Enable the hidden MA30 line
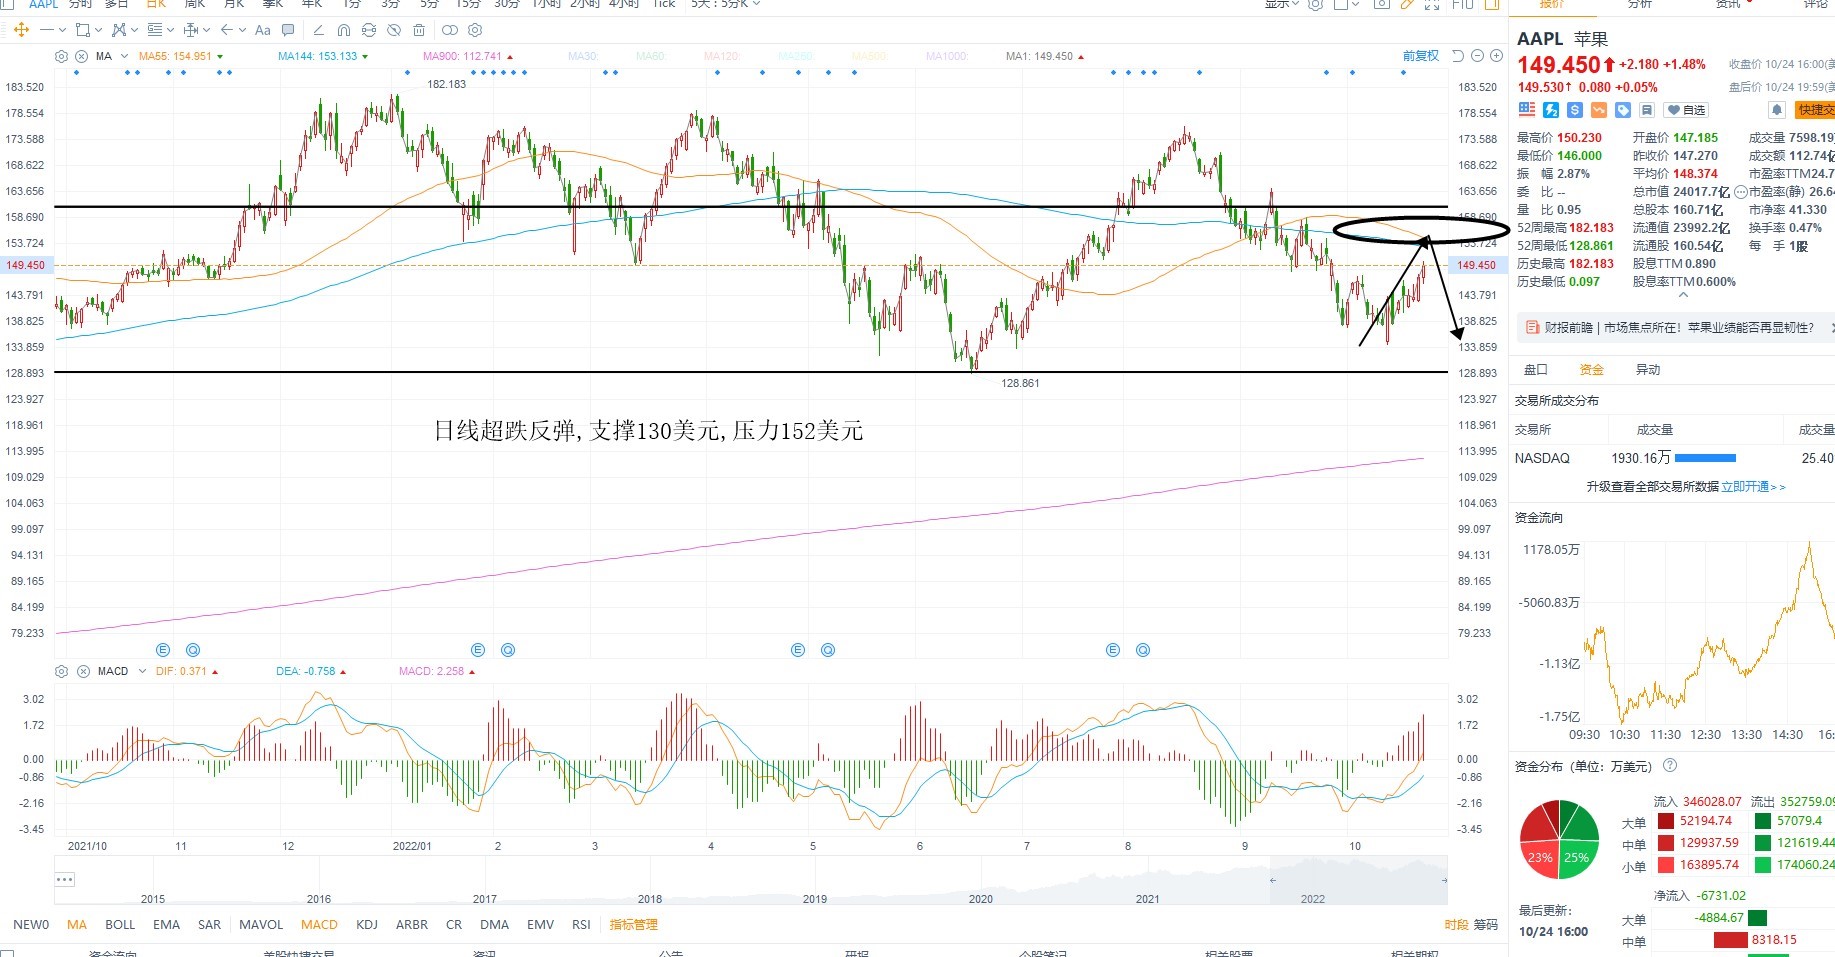The width and height of the screenshot is (1835, 957). 583,56
